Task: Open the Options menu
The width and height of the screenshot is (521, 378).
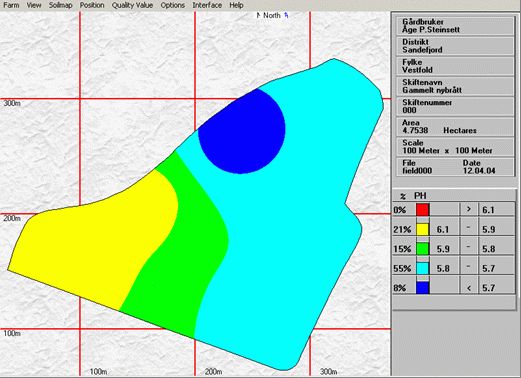Action: (172, 5)
